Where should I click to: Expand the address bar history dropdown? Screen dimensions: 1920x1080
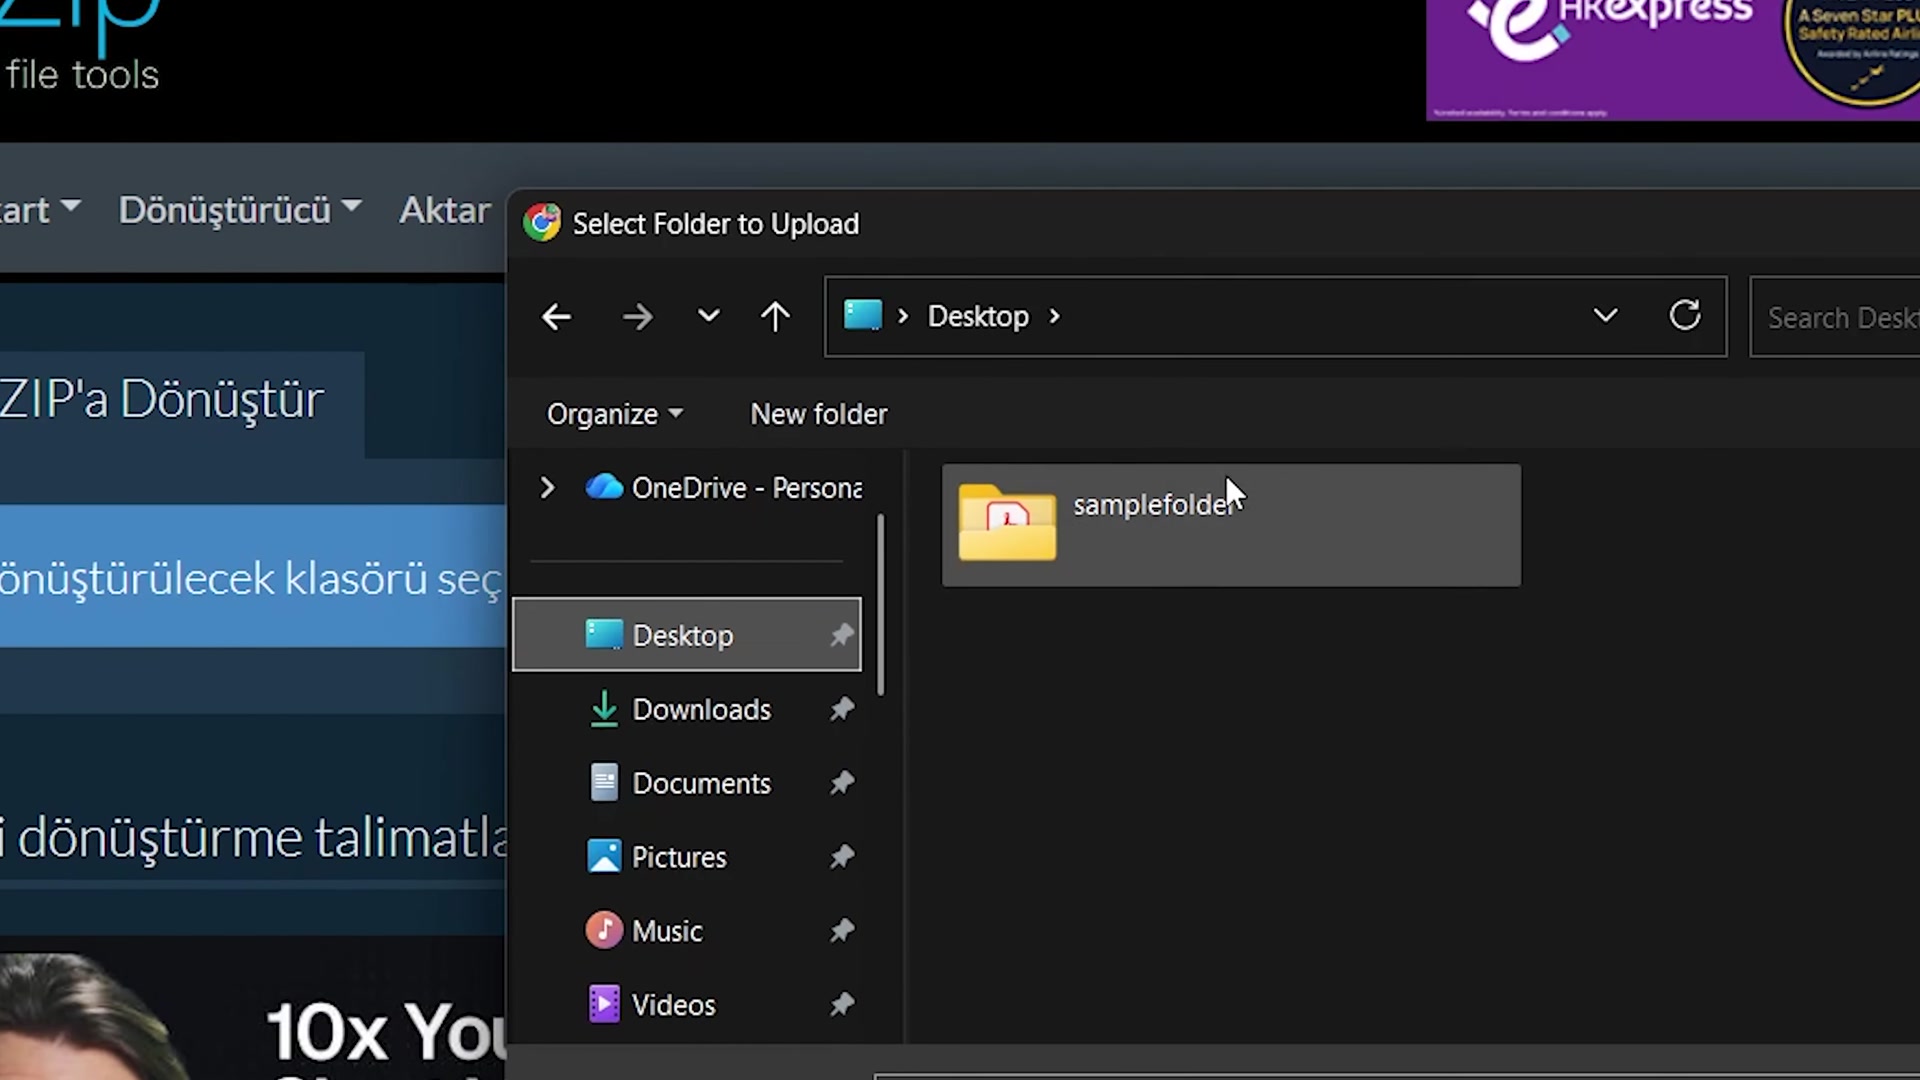1605,316
